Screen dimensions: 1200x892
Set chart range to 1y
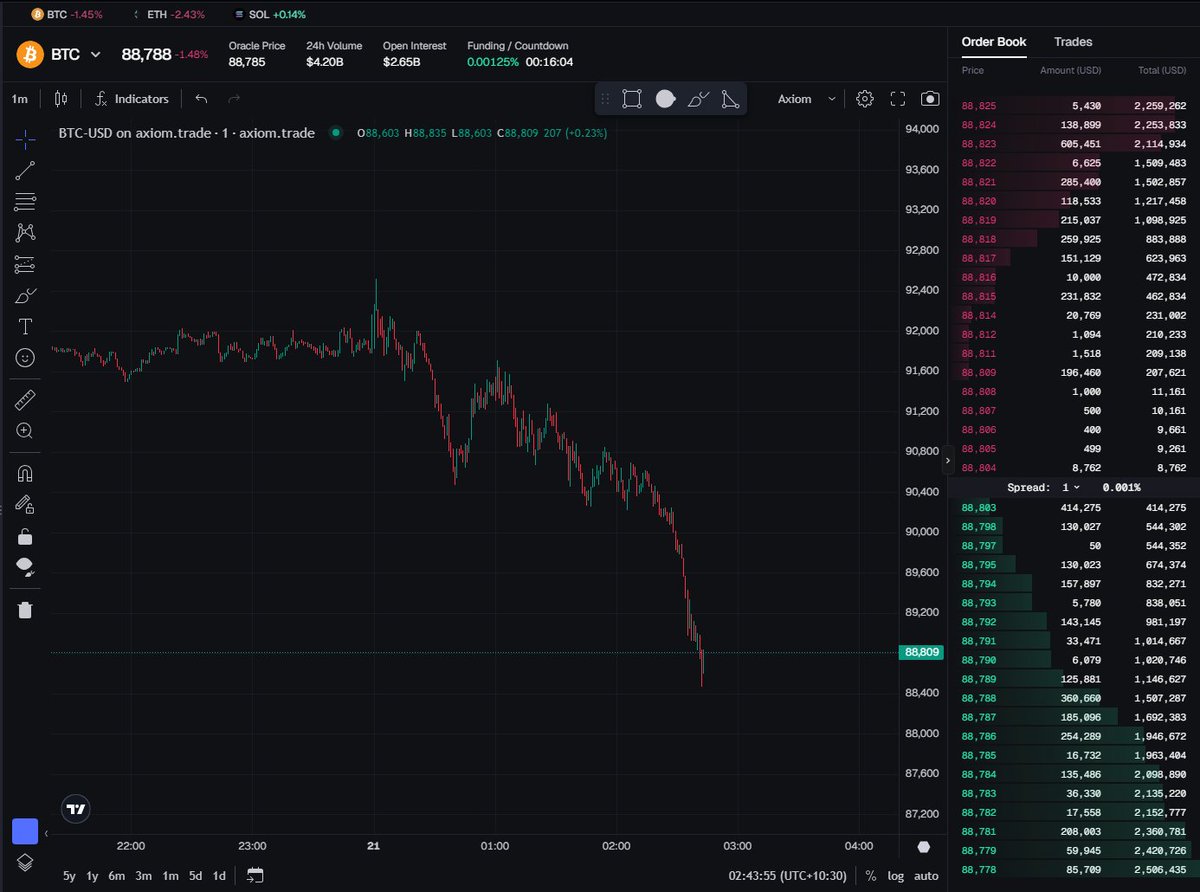pos(93,876)
